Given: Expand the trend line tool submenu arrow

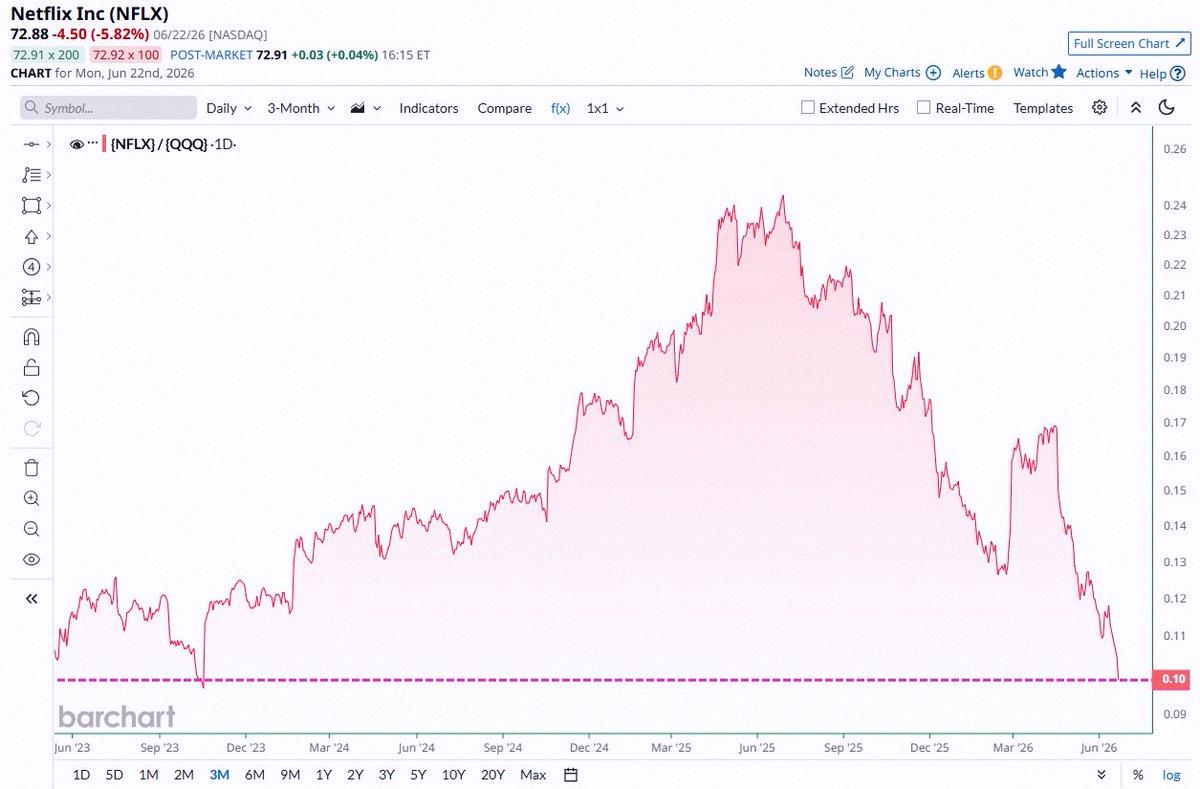Looking at the screenshot, I should (48, 144).
